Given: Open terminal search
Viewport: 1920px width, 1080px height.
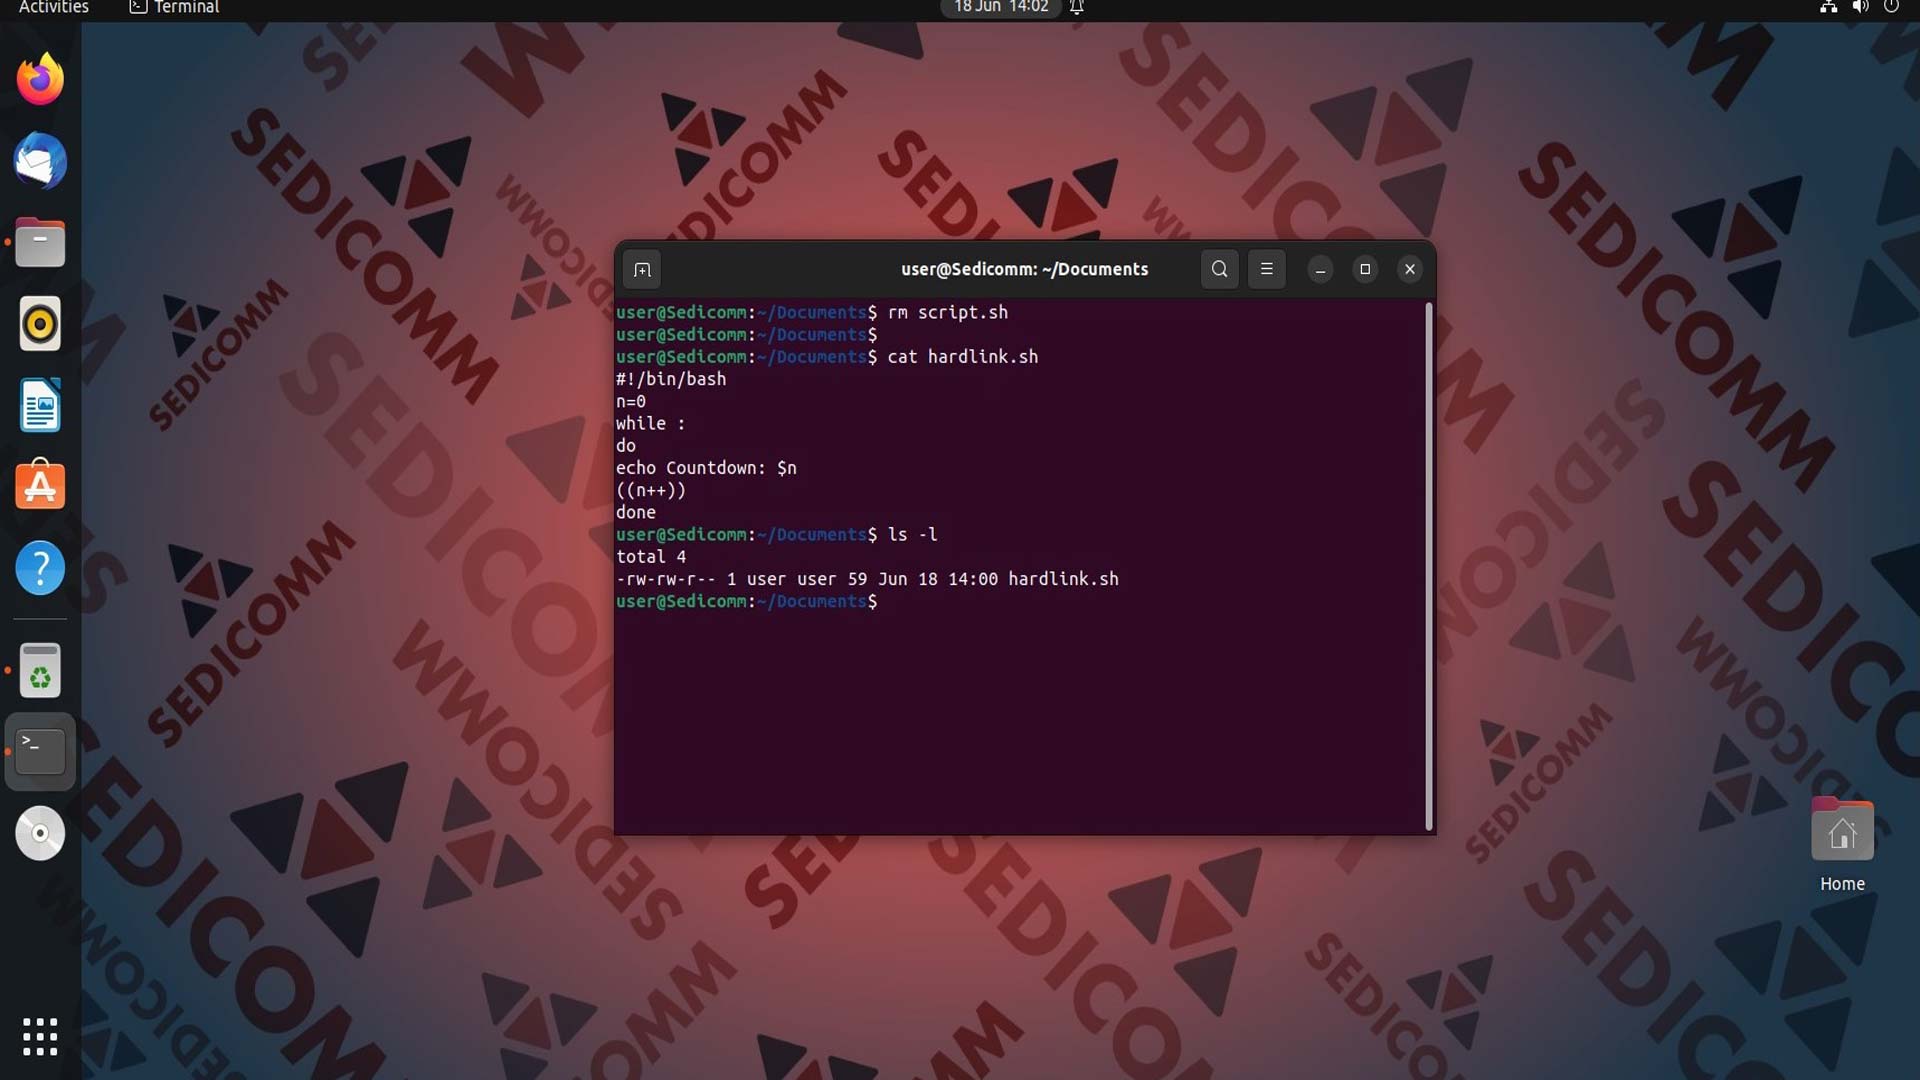Looking at the screenshot, I should [1219, 269].
